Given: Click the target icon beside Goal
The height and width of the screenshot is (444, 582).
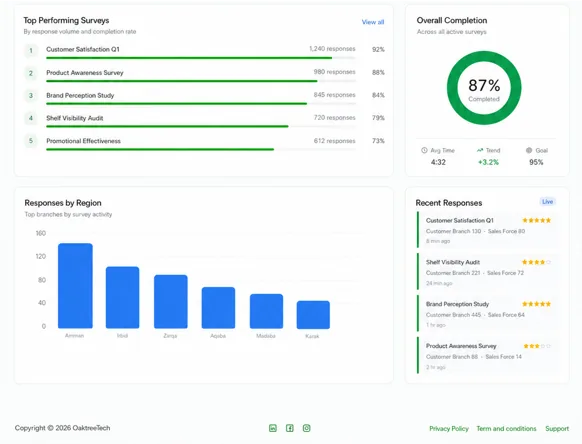Looking at the screenshot, I should pos(529,150).
